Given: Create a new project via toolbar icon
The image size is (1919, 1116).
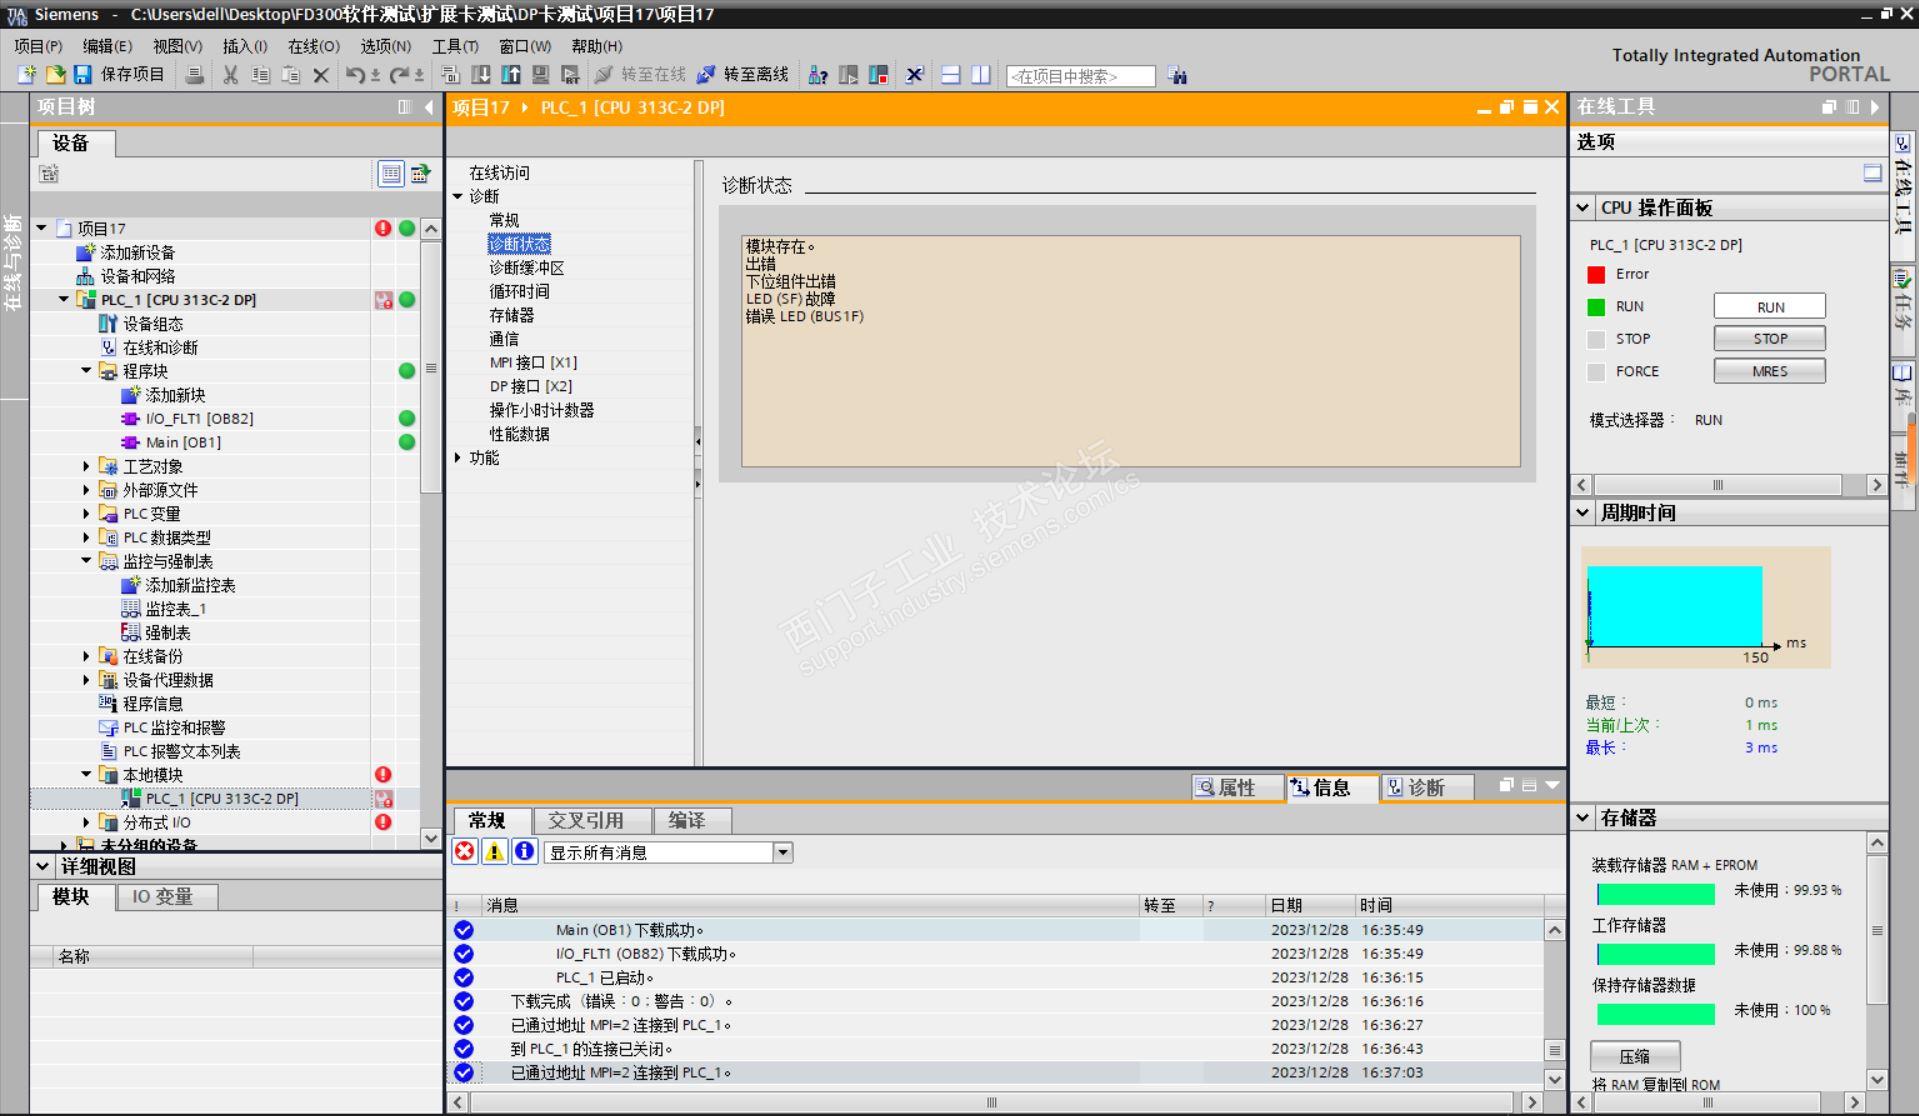Looking at the screenshot, I should click(x=27, y=75).
